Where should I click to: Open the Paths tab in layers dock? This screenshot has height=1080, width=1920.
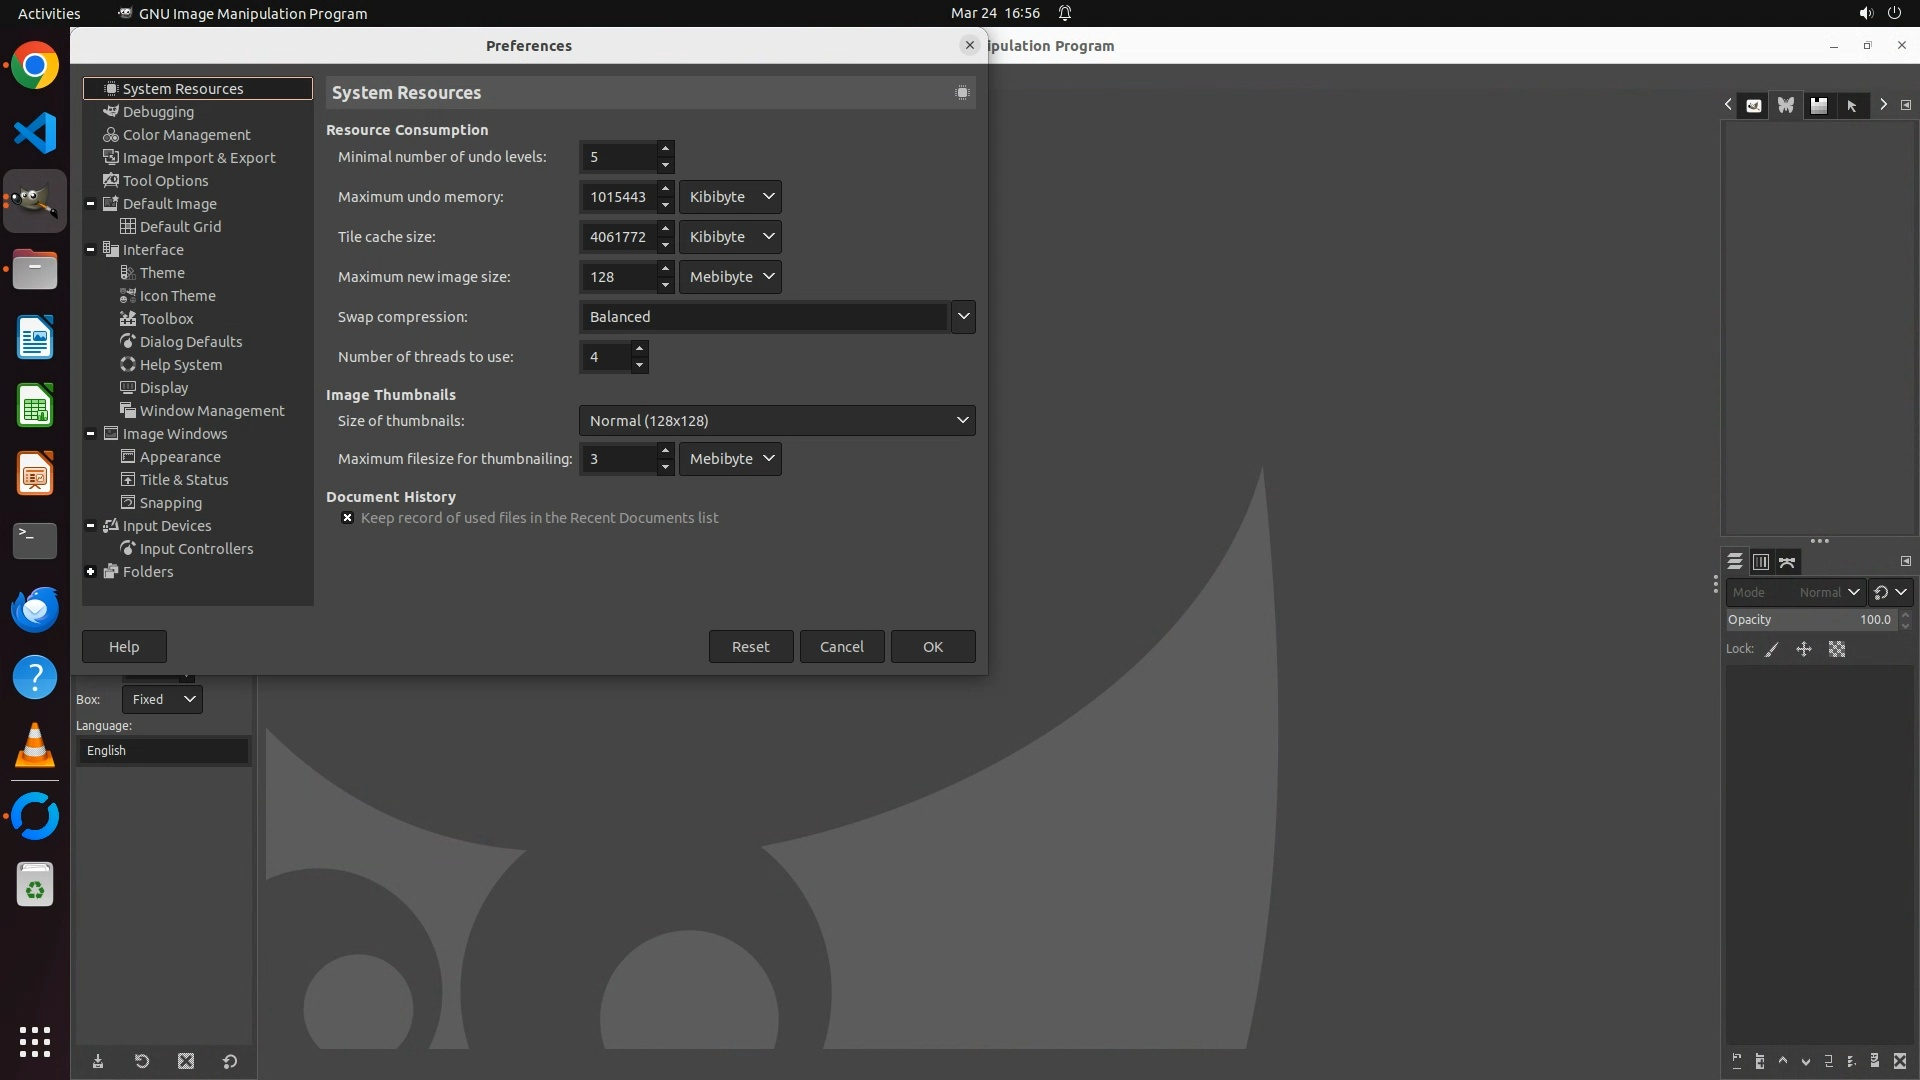point(1787,562)
